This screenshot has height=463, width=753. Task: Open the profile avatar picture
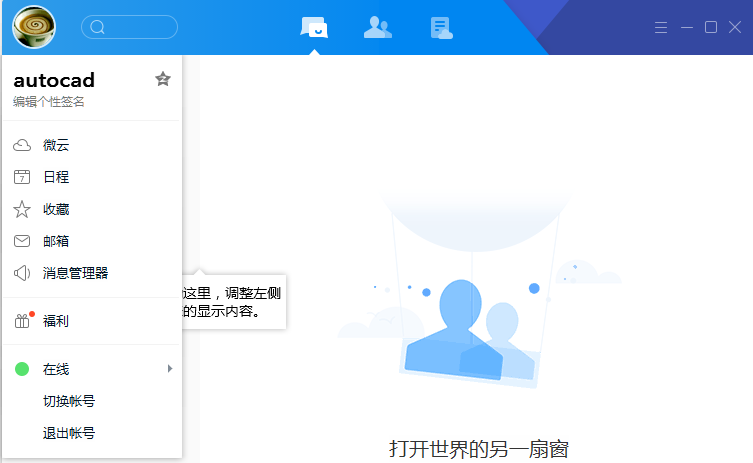34,27
